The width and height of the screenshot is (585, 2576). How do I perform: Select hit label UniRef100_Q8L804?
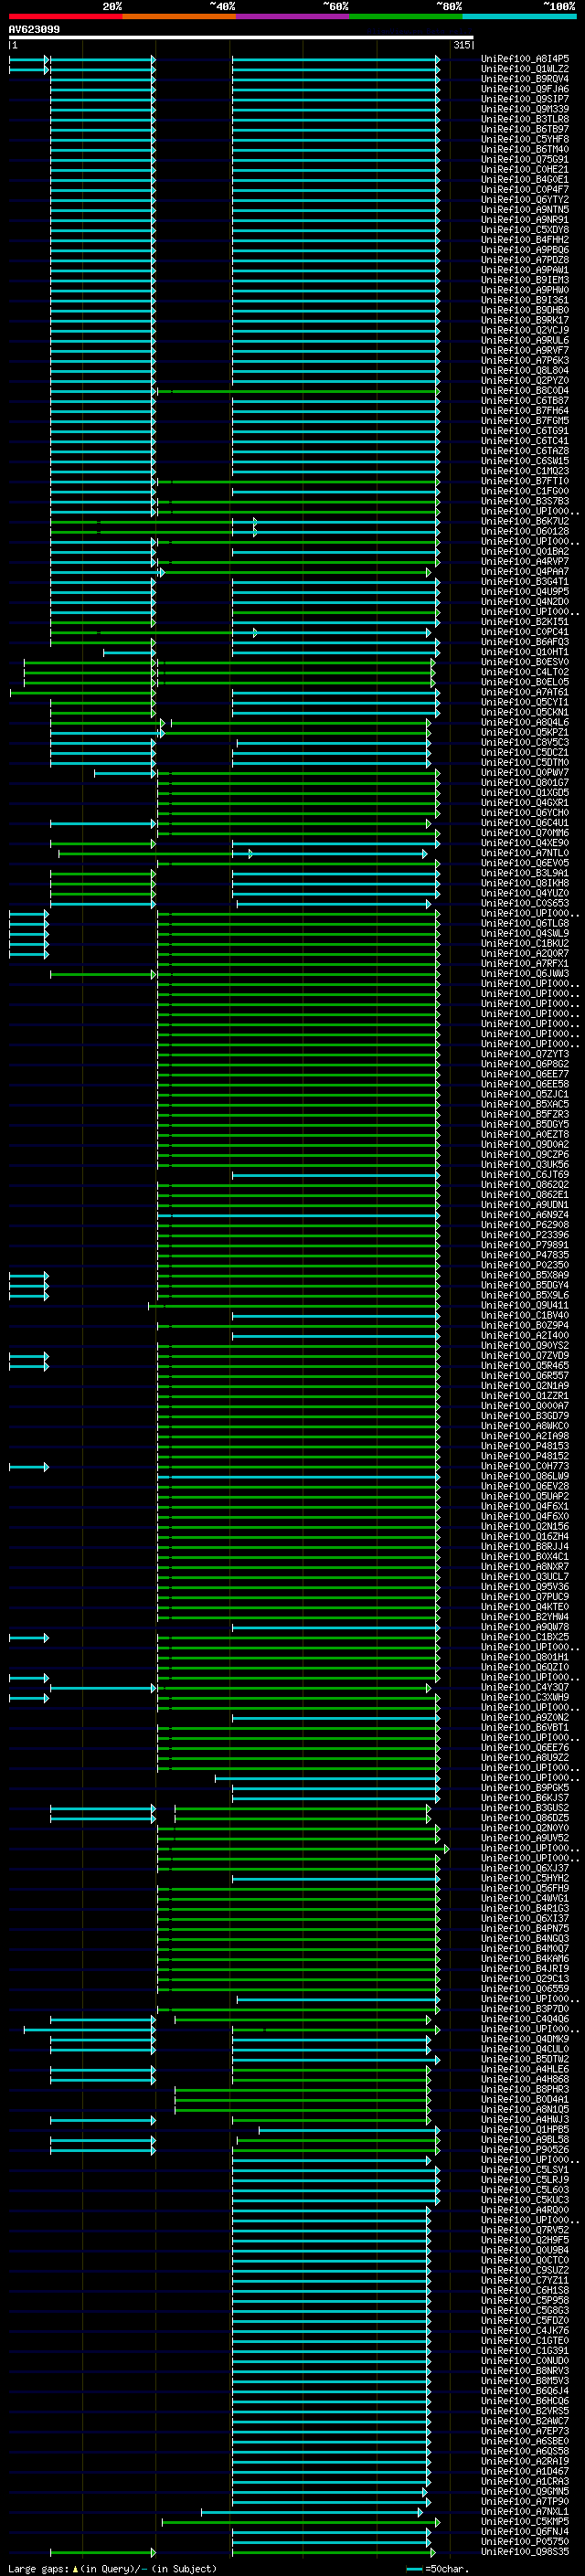[x=525, y=370]
